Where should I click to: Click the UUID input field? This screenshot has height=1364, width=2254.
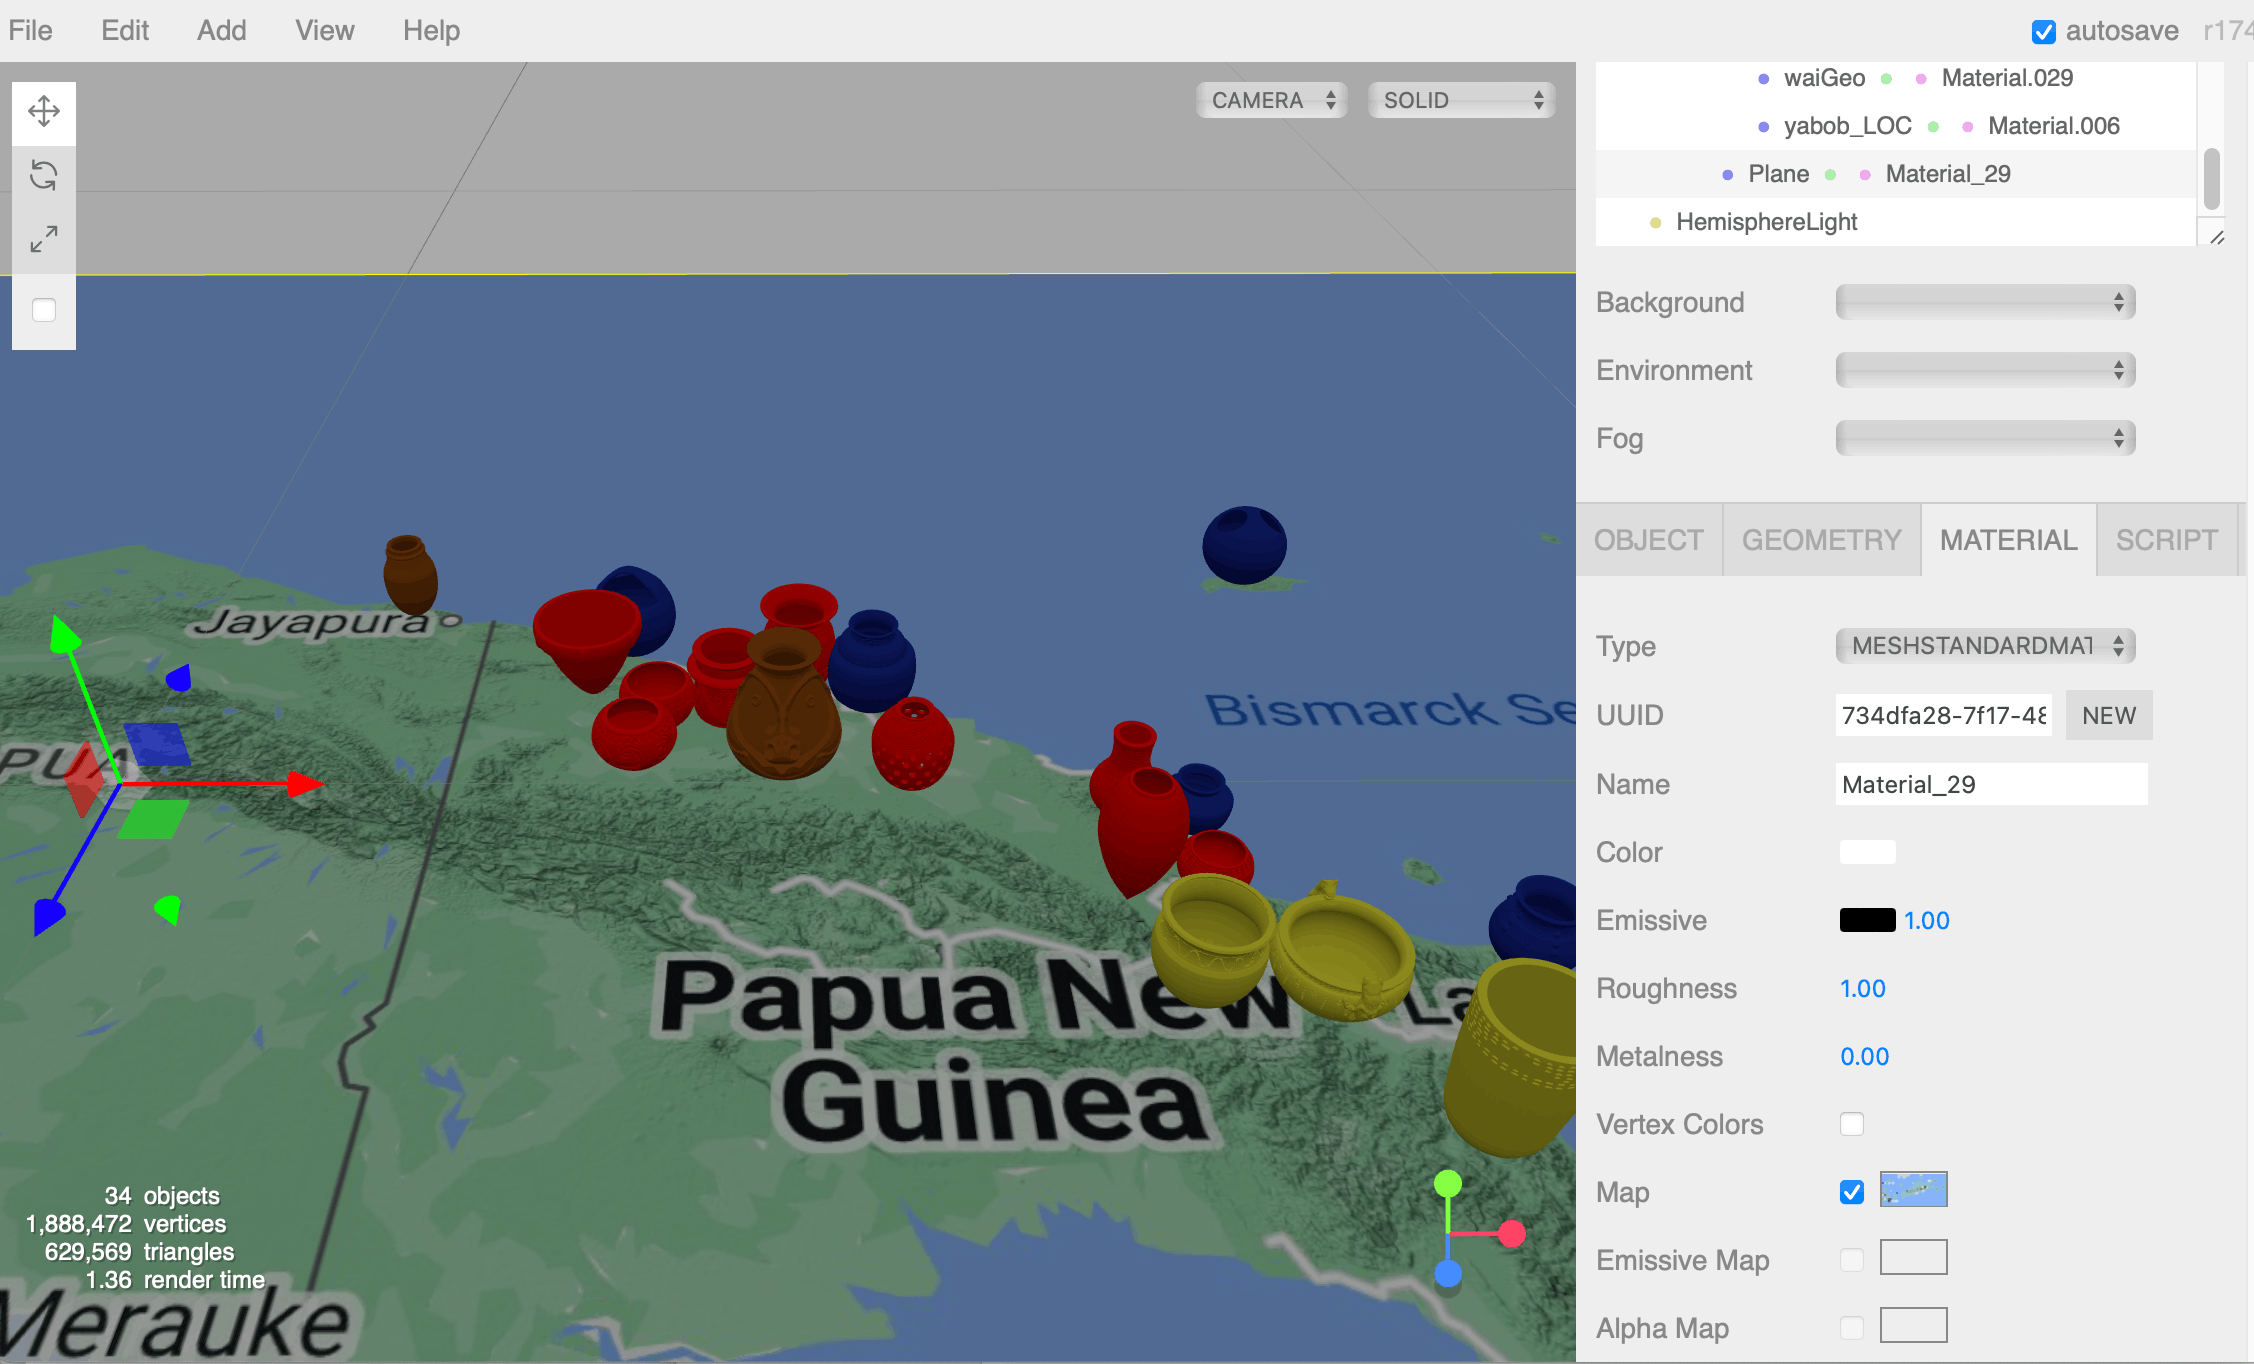pos(1944,715)
